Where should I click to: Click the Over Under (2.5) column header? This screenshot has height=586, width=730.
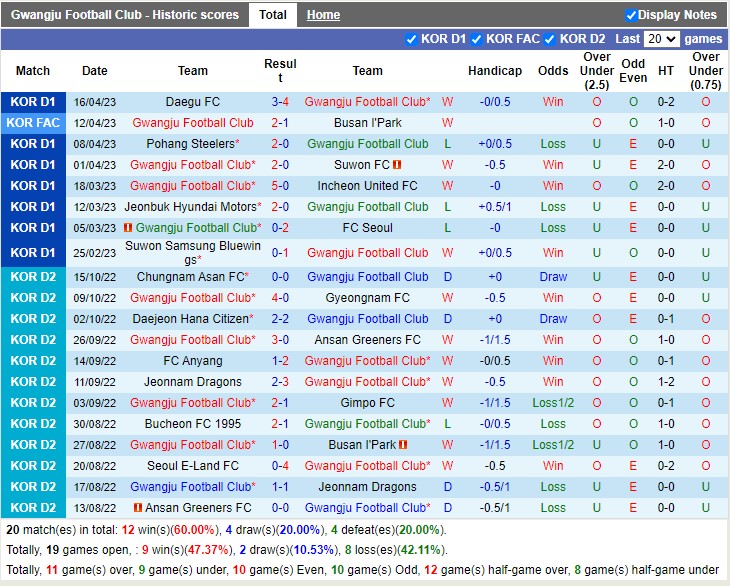coord(597,71)
